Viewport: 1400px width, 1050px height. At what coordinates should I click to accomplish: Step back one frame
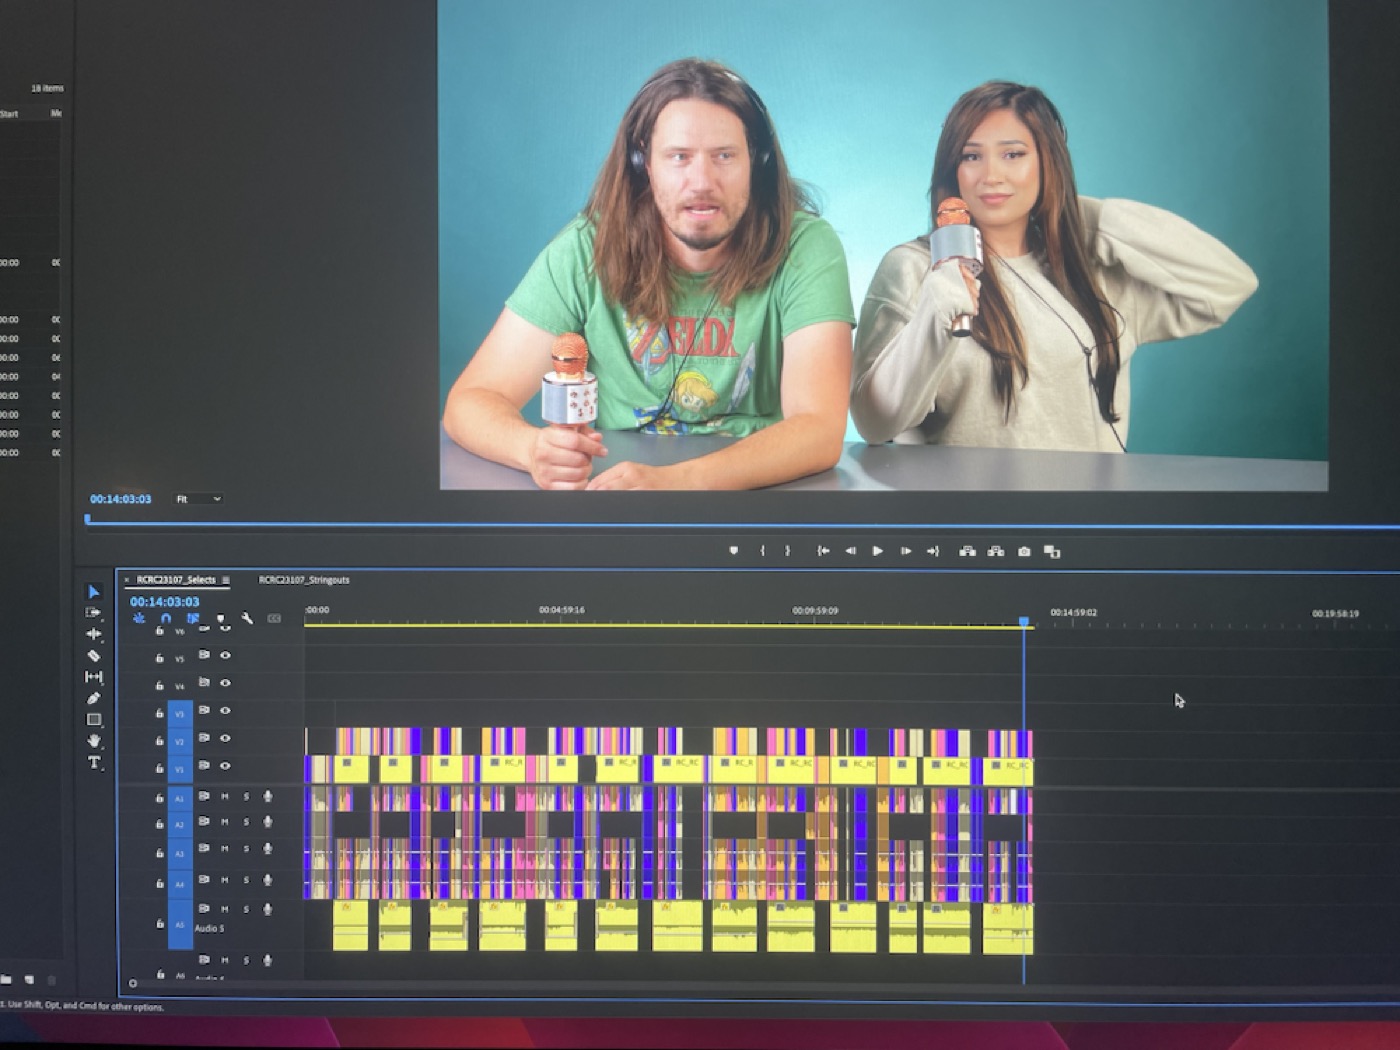click(x=850, y=551)
